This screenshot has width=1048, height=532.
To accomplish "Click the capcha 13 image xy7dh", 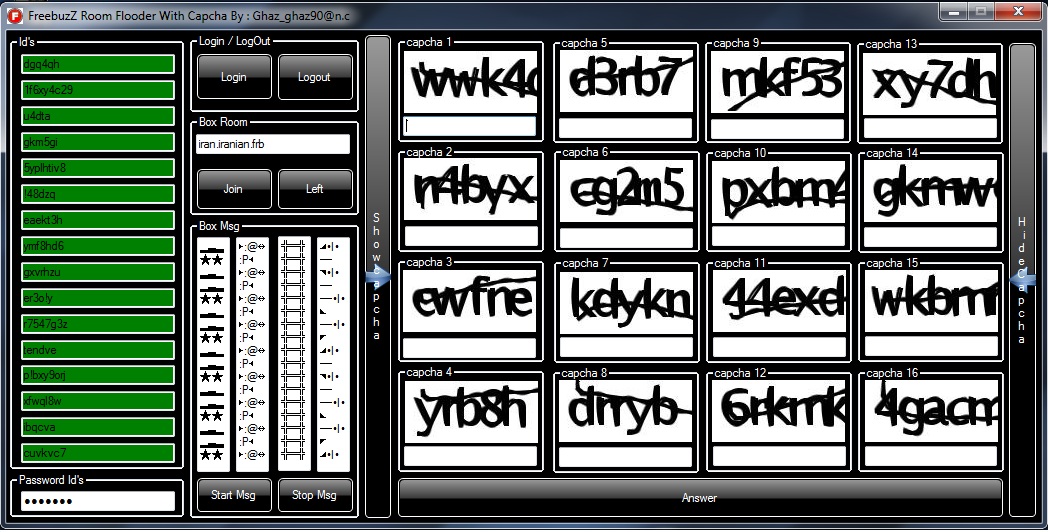I will click(930, 84).
